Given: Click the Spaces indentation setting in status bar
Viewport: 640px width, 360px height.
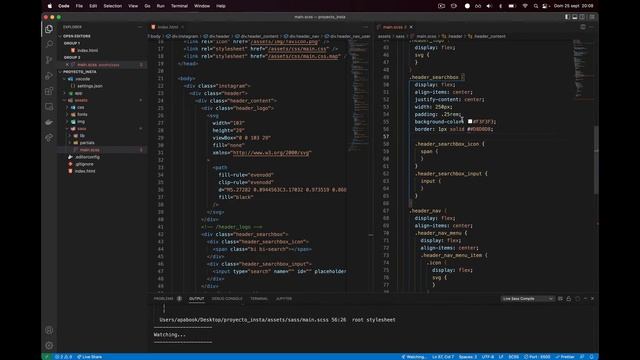Looking at the screenshot, I should (468, 357).
